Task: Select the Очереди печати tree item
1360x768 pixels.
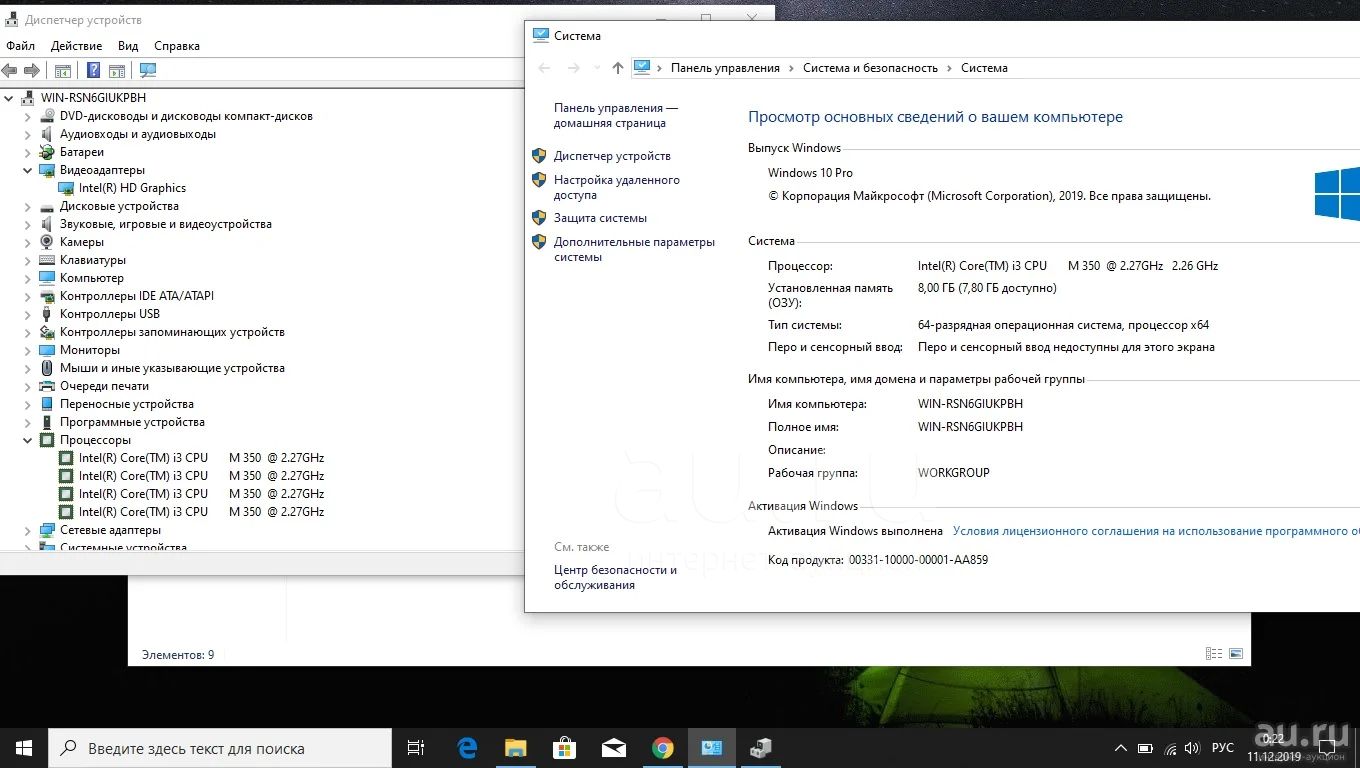Action: pyautogui.click(x=104, y=386)
